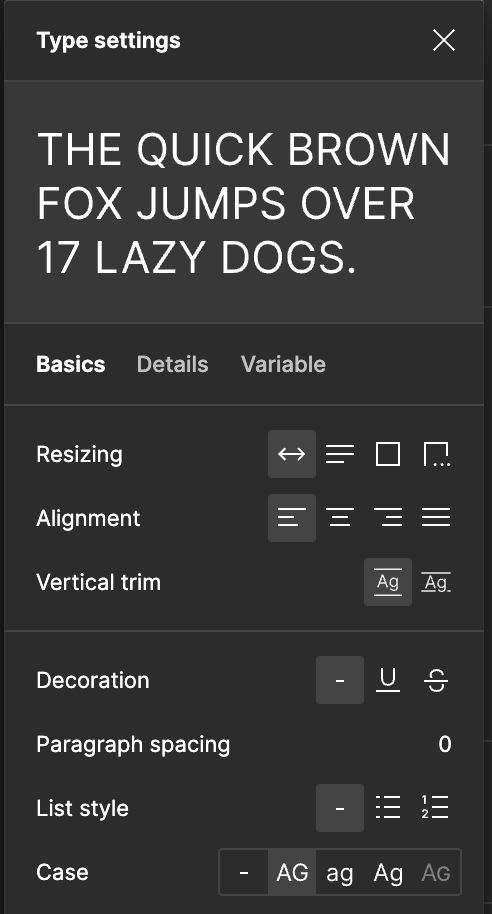This screenshot has width=492, height=914.
Task: Choose numbered list style
Action: pos(436,808)
